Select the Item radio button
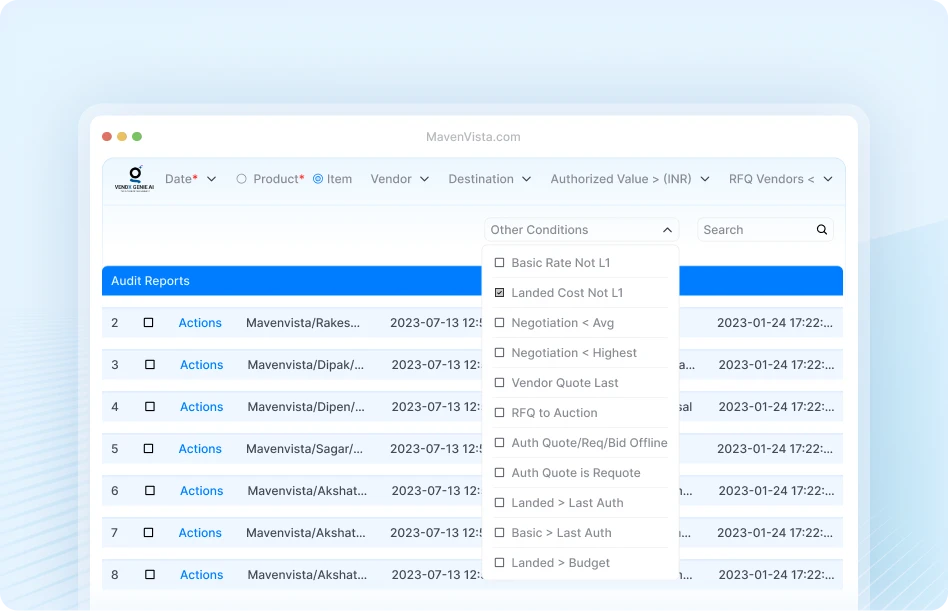The image size is (948, 611). [x=318, y=179]
